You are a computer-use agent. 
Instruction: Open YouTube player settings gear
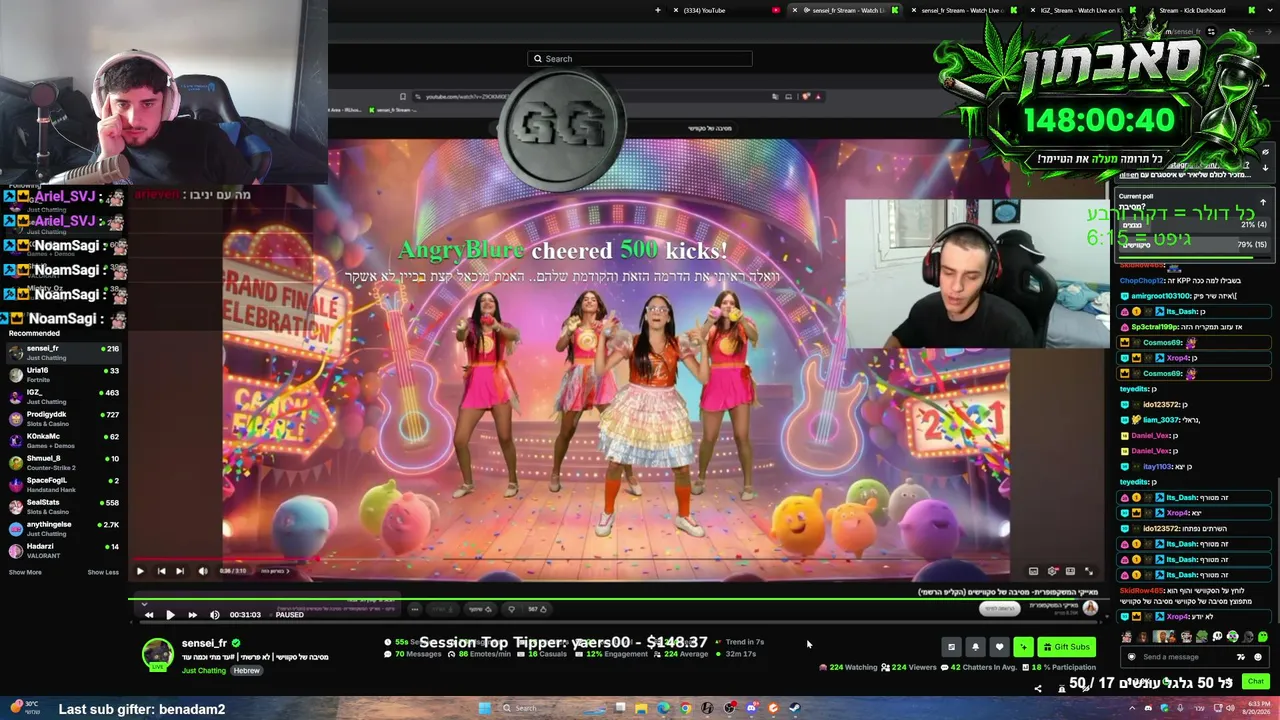[1053, 571]
